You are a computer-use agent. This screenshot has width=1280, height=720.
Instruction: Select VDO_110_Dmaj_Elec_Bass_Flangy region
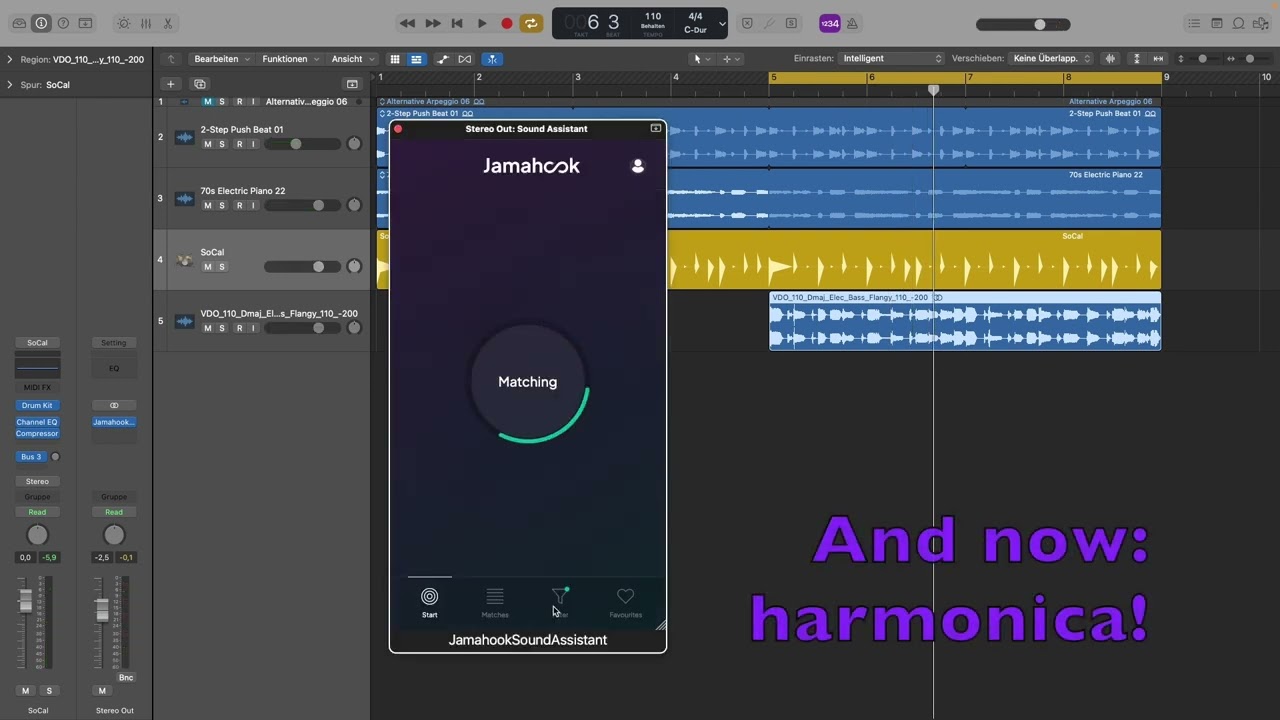(965, 320)
